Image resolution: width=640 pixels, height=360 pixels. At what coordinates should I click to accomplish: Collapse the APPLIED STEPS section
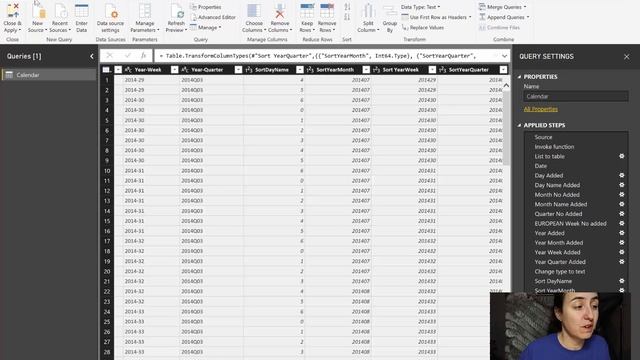point(520,125)
